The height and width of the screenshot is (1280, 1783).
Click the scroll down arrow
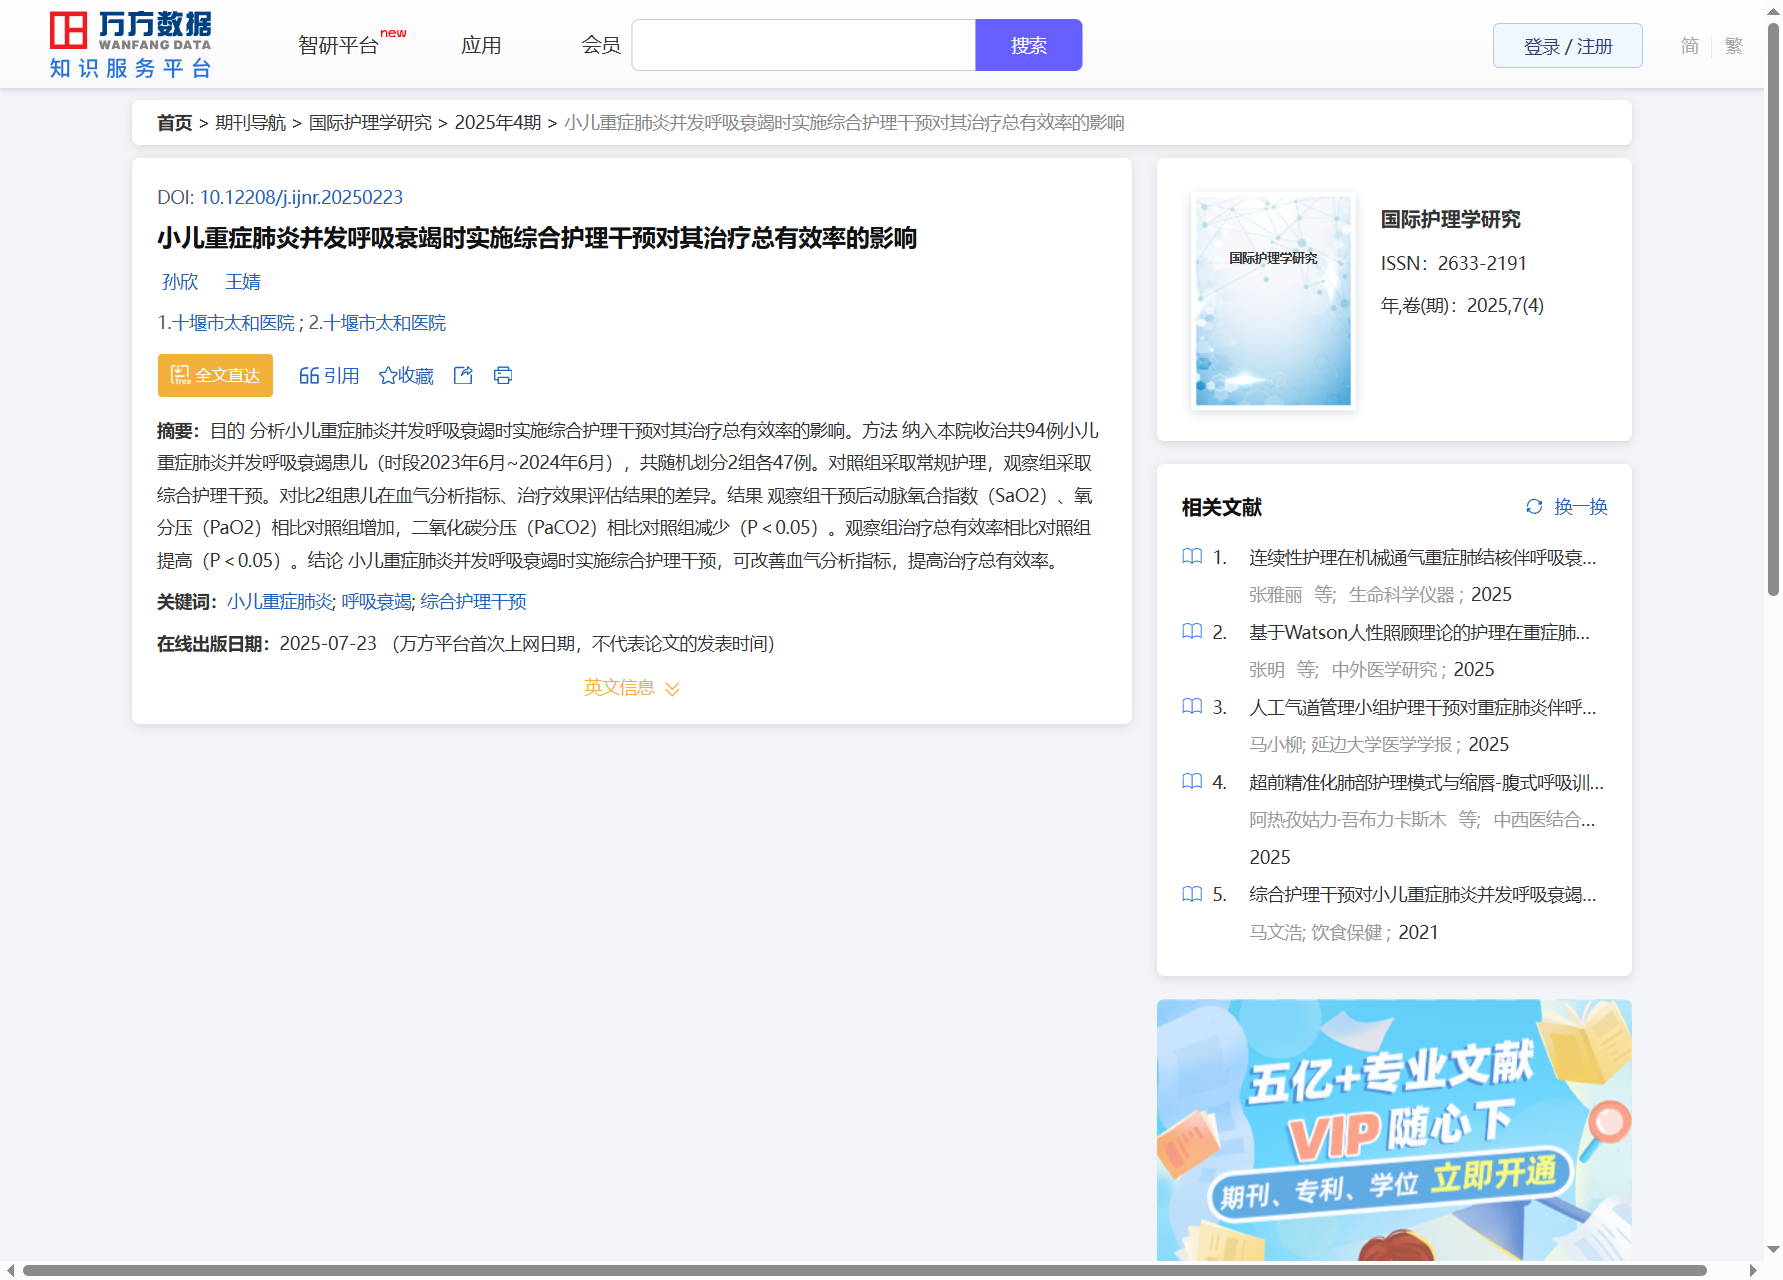(x=1773, y=1250)
